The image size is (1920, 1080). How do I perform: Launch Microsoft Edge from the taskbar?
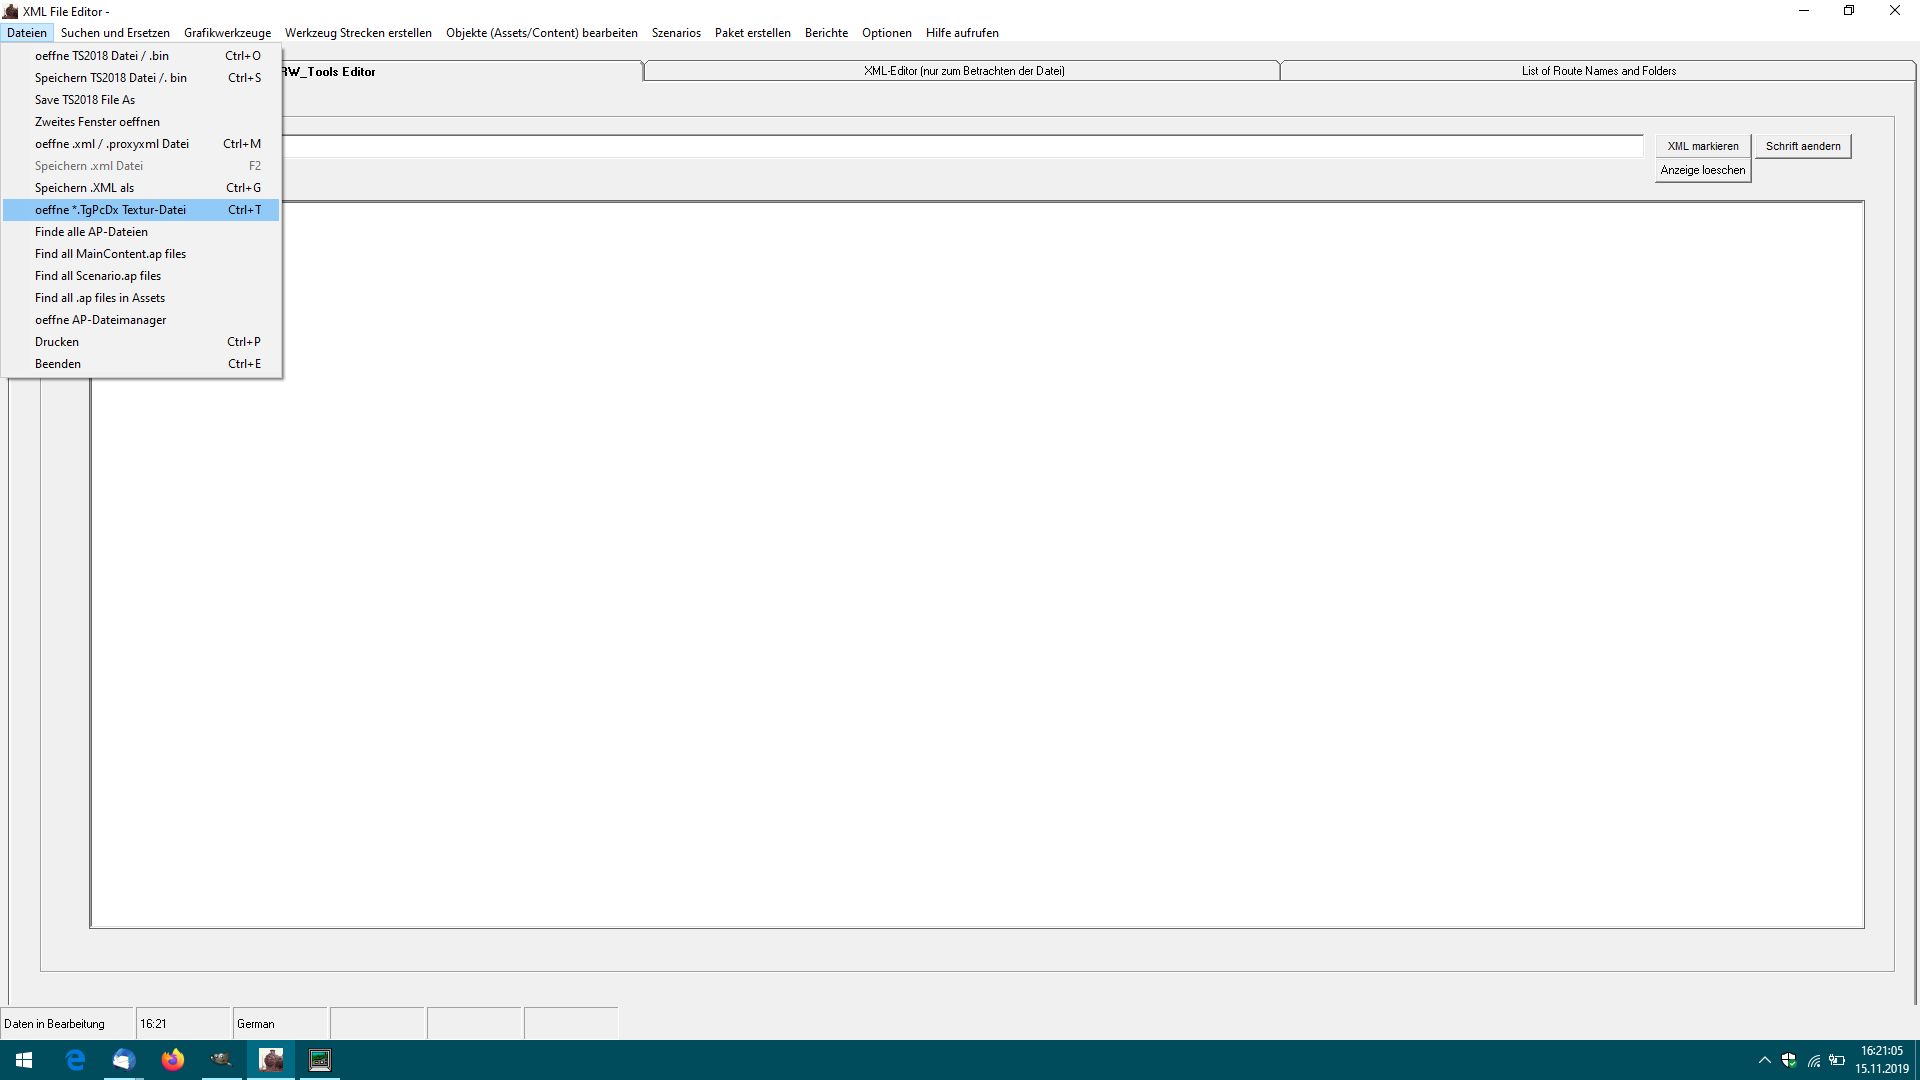click(x=75, y=1060)
